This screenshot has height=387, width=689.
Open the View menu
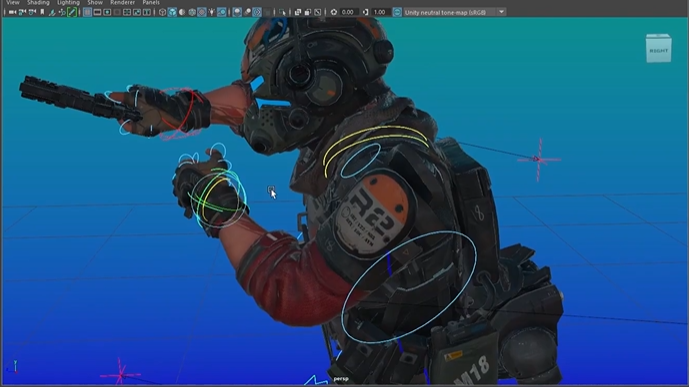[x=13, y=3]
